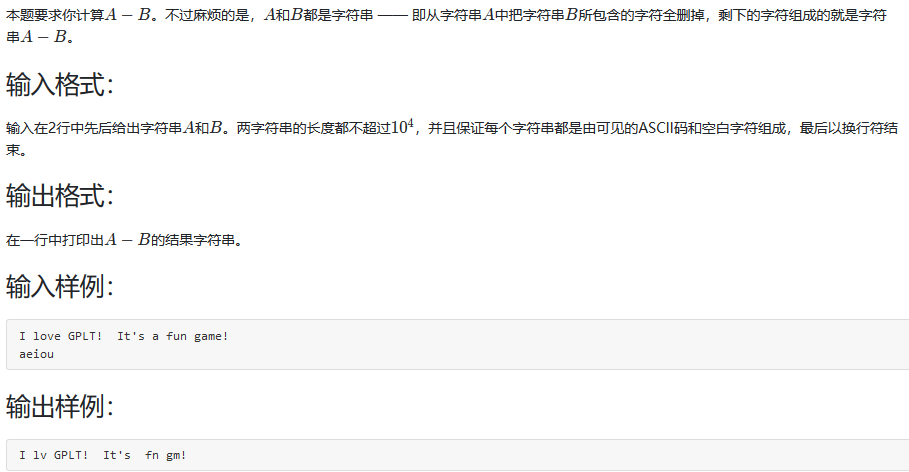
Task: Click the word 'fun' in input sample
Action: point(176,336)
